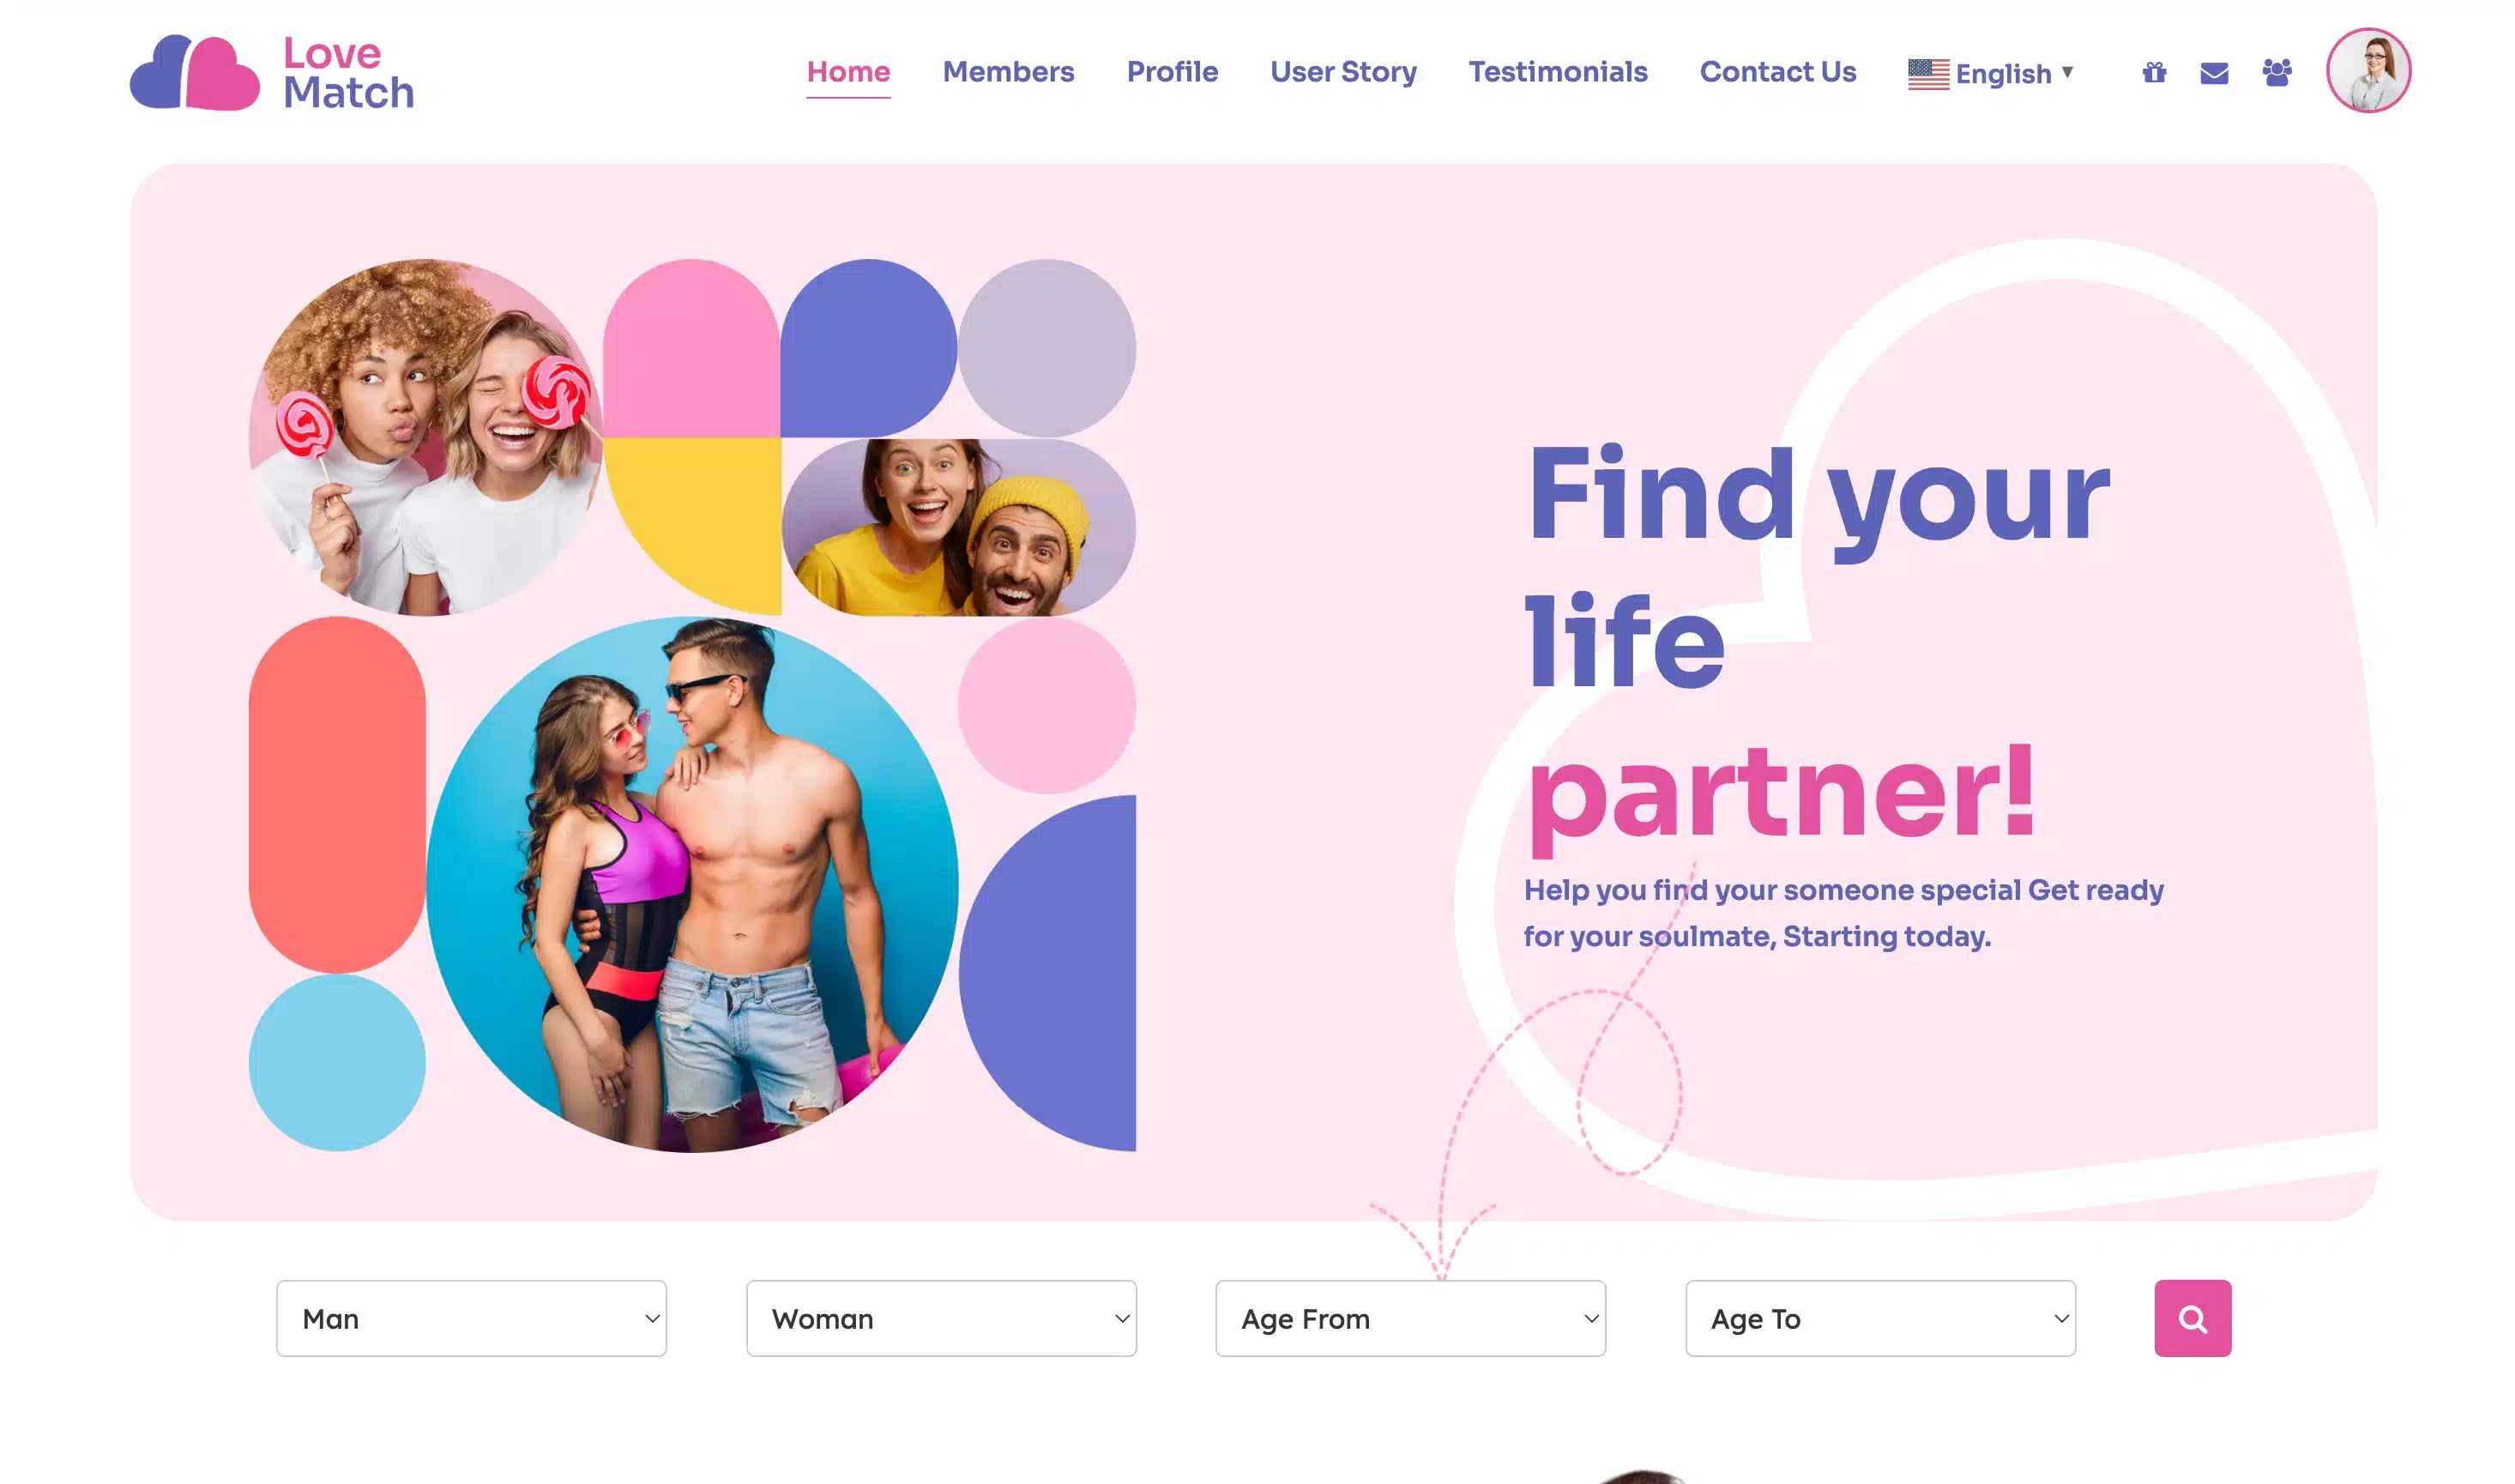This screenshot has height=1484, width=2515.
Task: Open the user profile avatar
Action: 2368,70
